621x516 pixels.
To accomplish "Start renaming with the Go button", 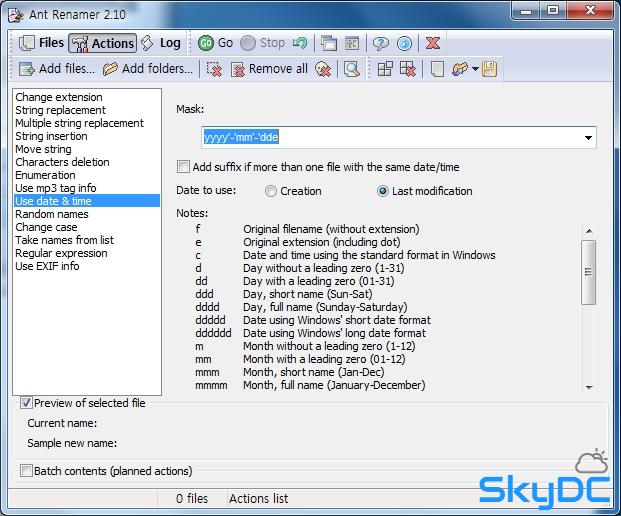I will (215, 43).
